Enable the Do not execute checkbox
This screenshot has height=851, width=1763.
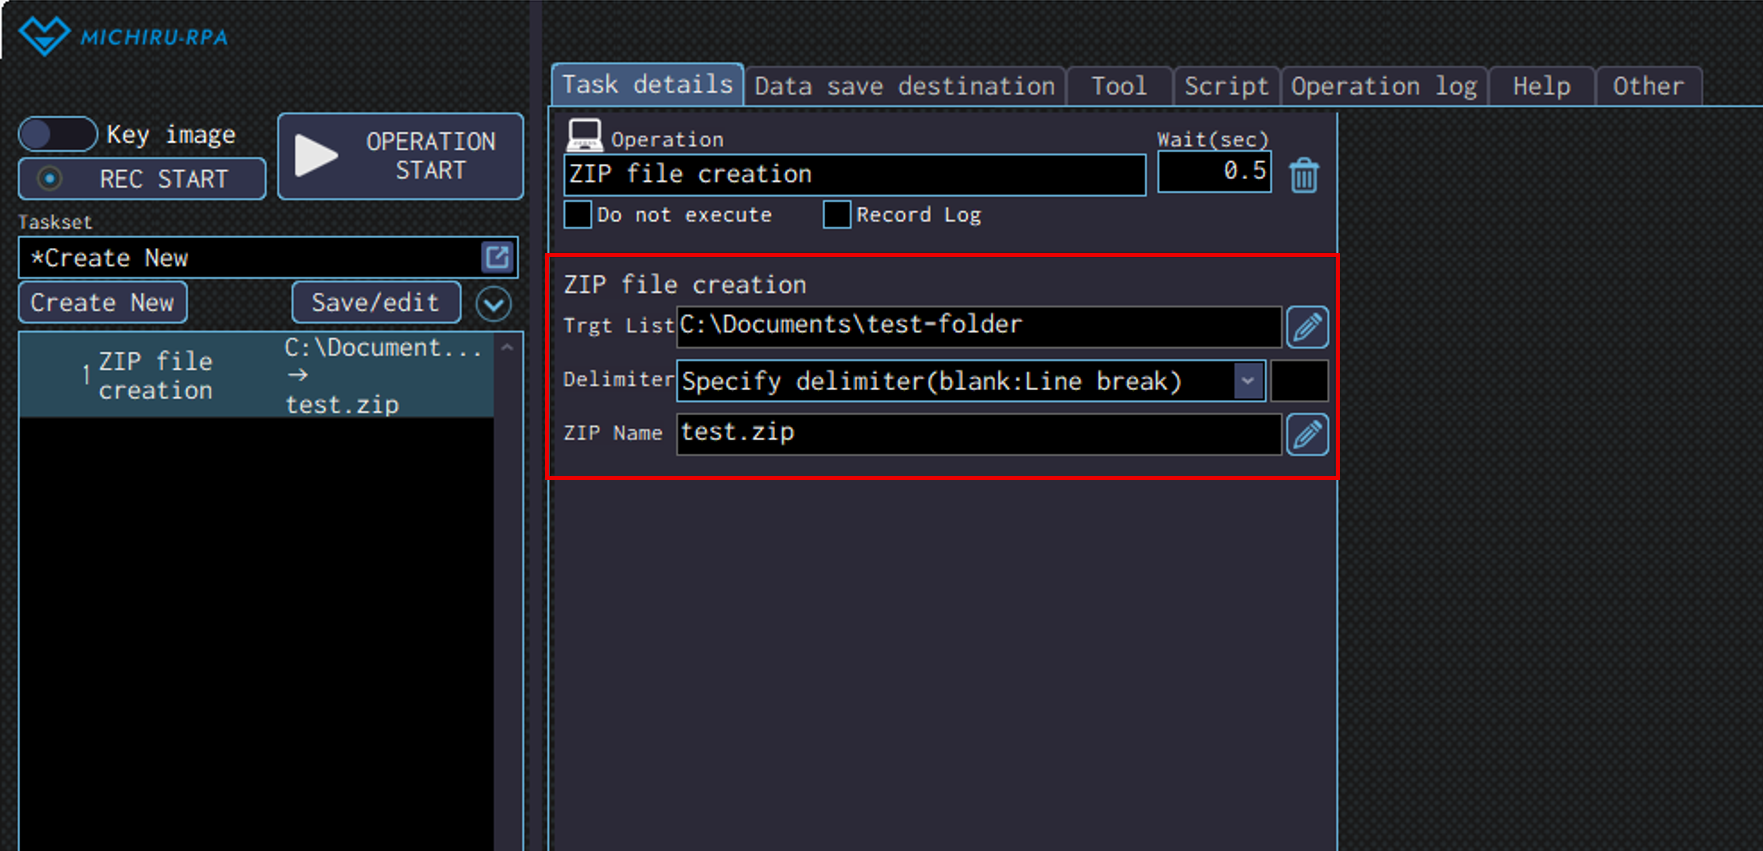(578, 215)
